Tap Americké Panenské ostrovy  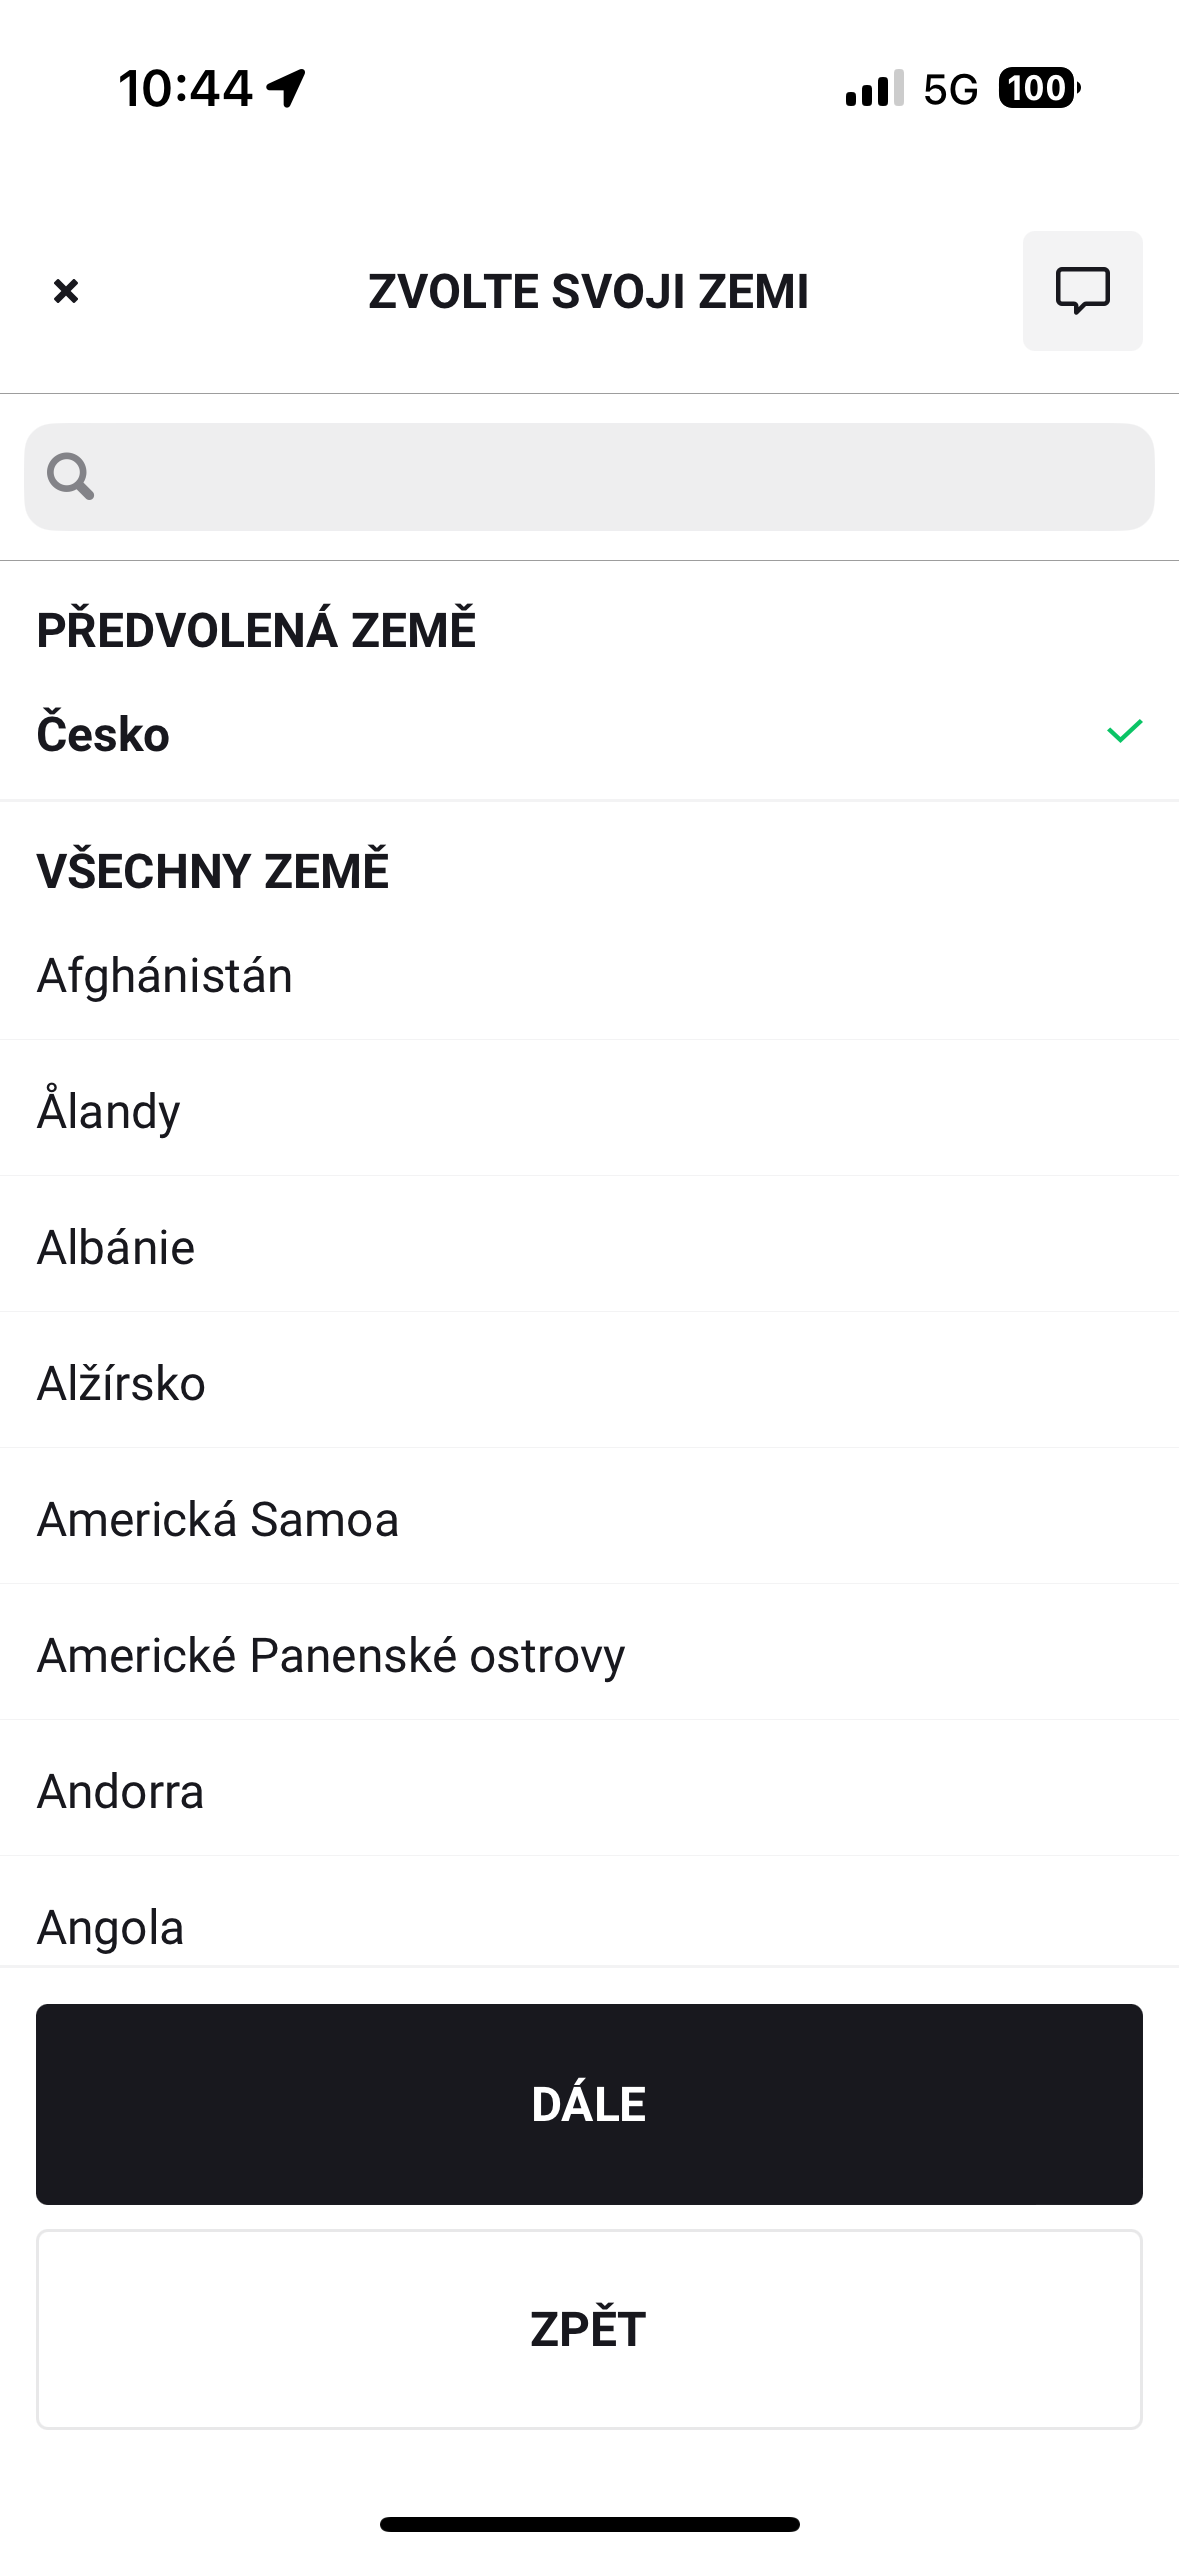[331, 1655]
